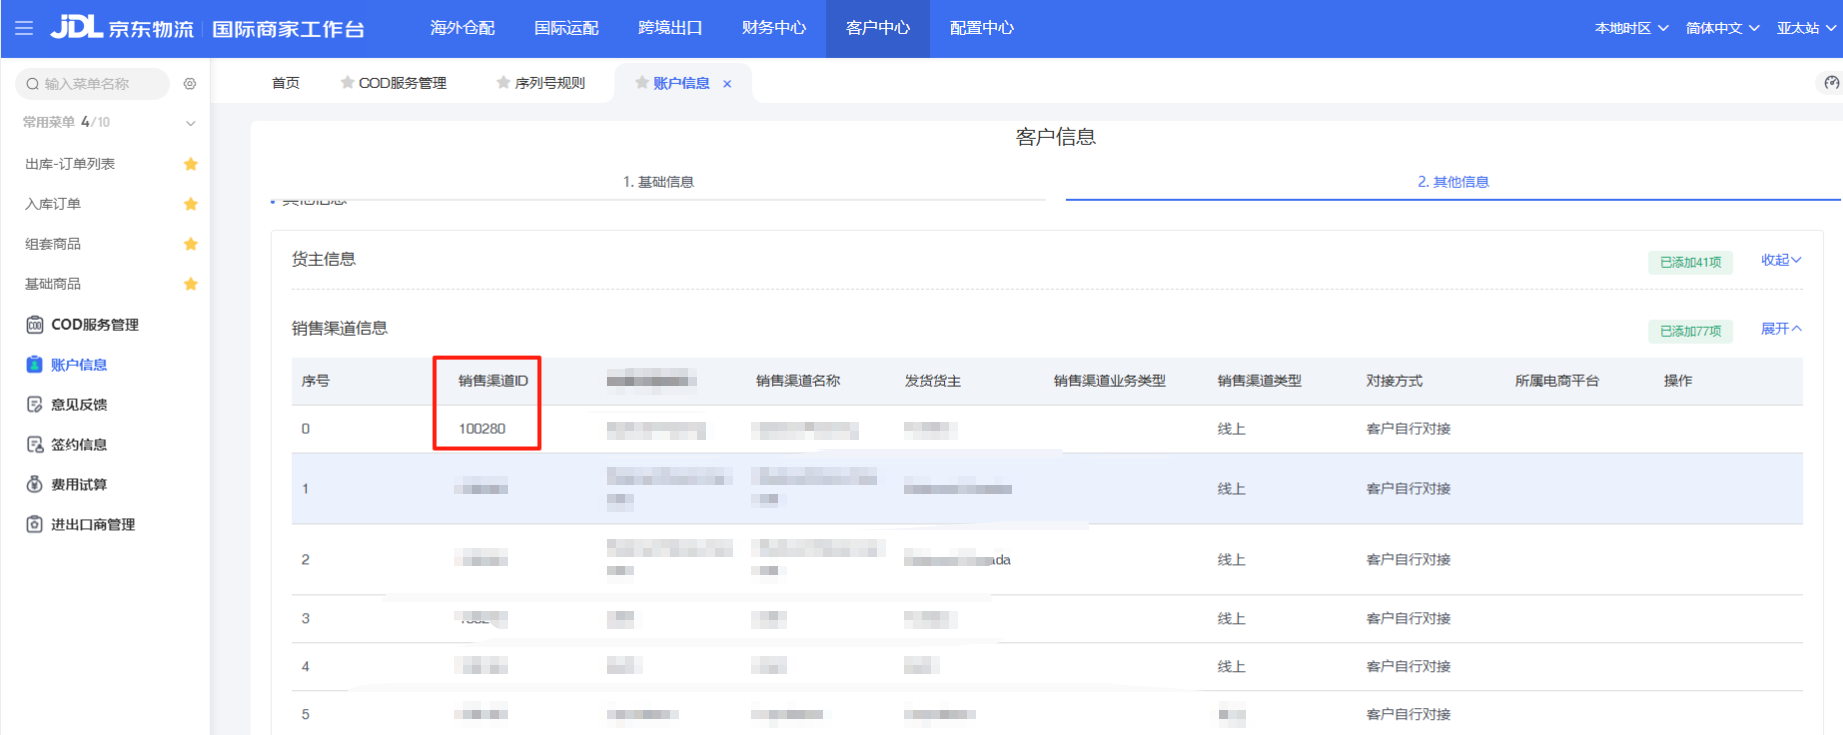Click 销售渠道名称 column header
Viewport: 1843px width, 735px height.
click(x=798, y=381)
